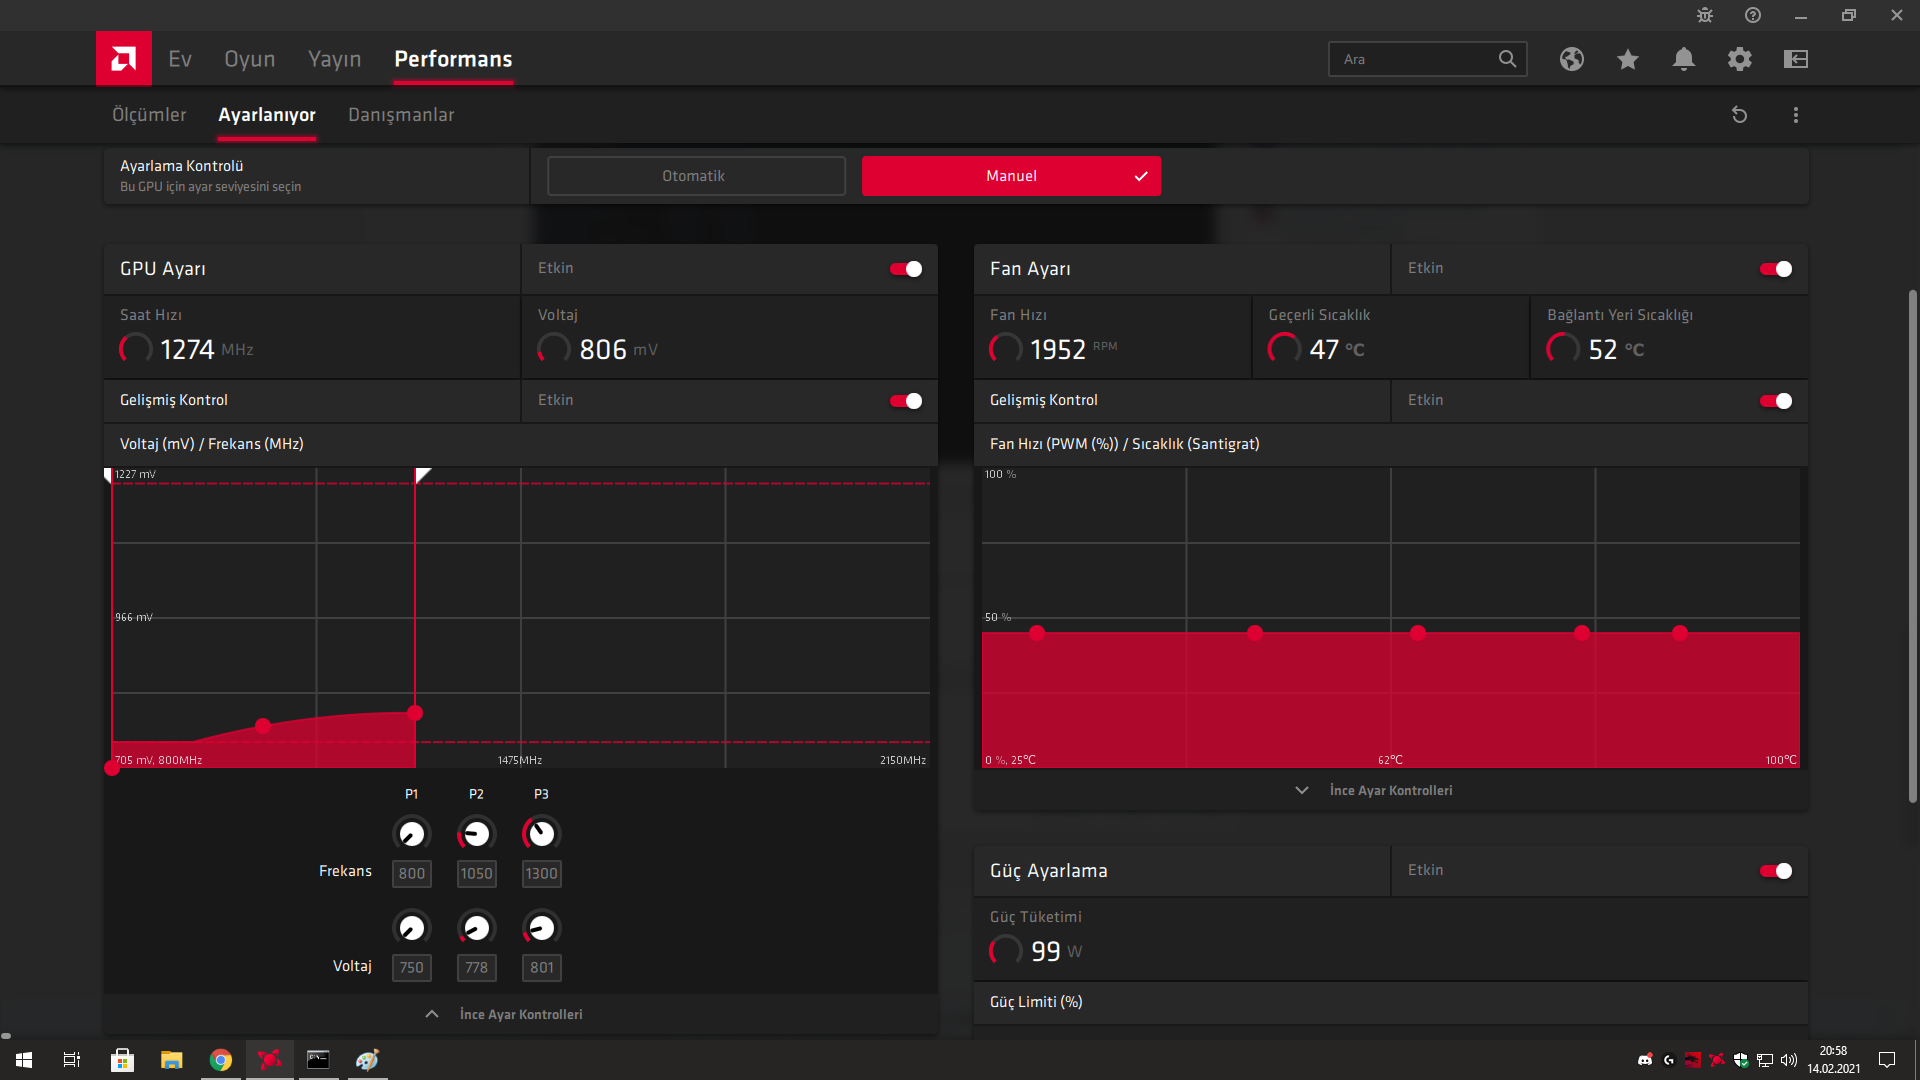Open notifications bell icon
This screenshot has width=1920, height=1080.
point(1683,59)
